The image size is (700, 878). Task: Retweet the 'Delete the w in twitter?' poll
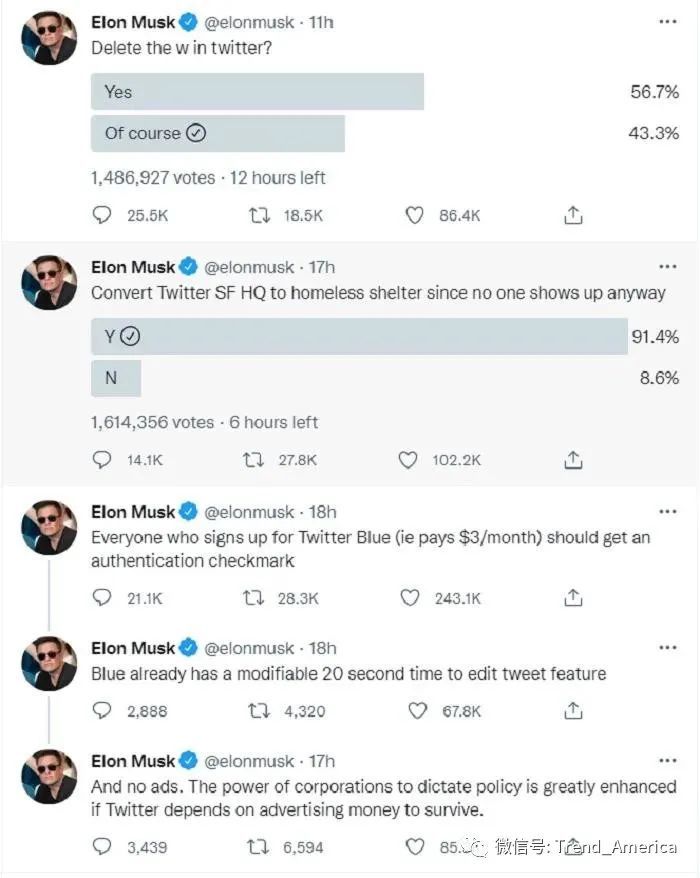[260, 215]
